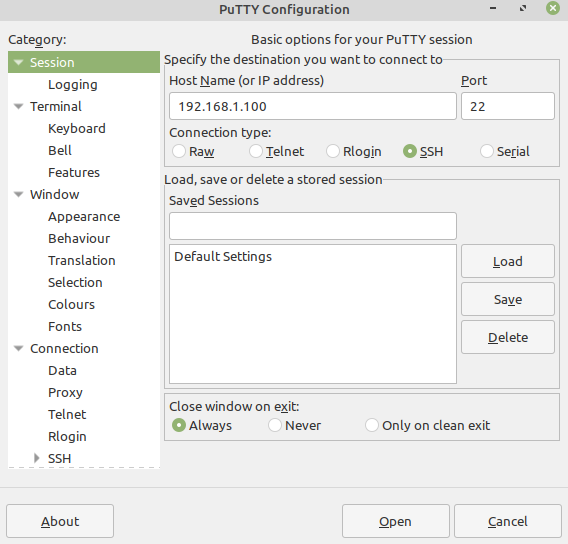Load the selected saved session
The image size is (568, 544).
tap(508, 261)
